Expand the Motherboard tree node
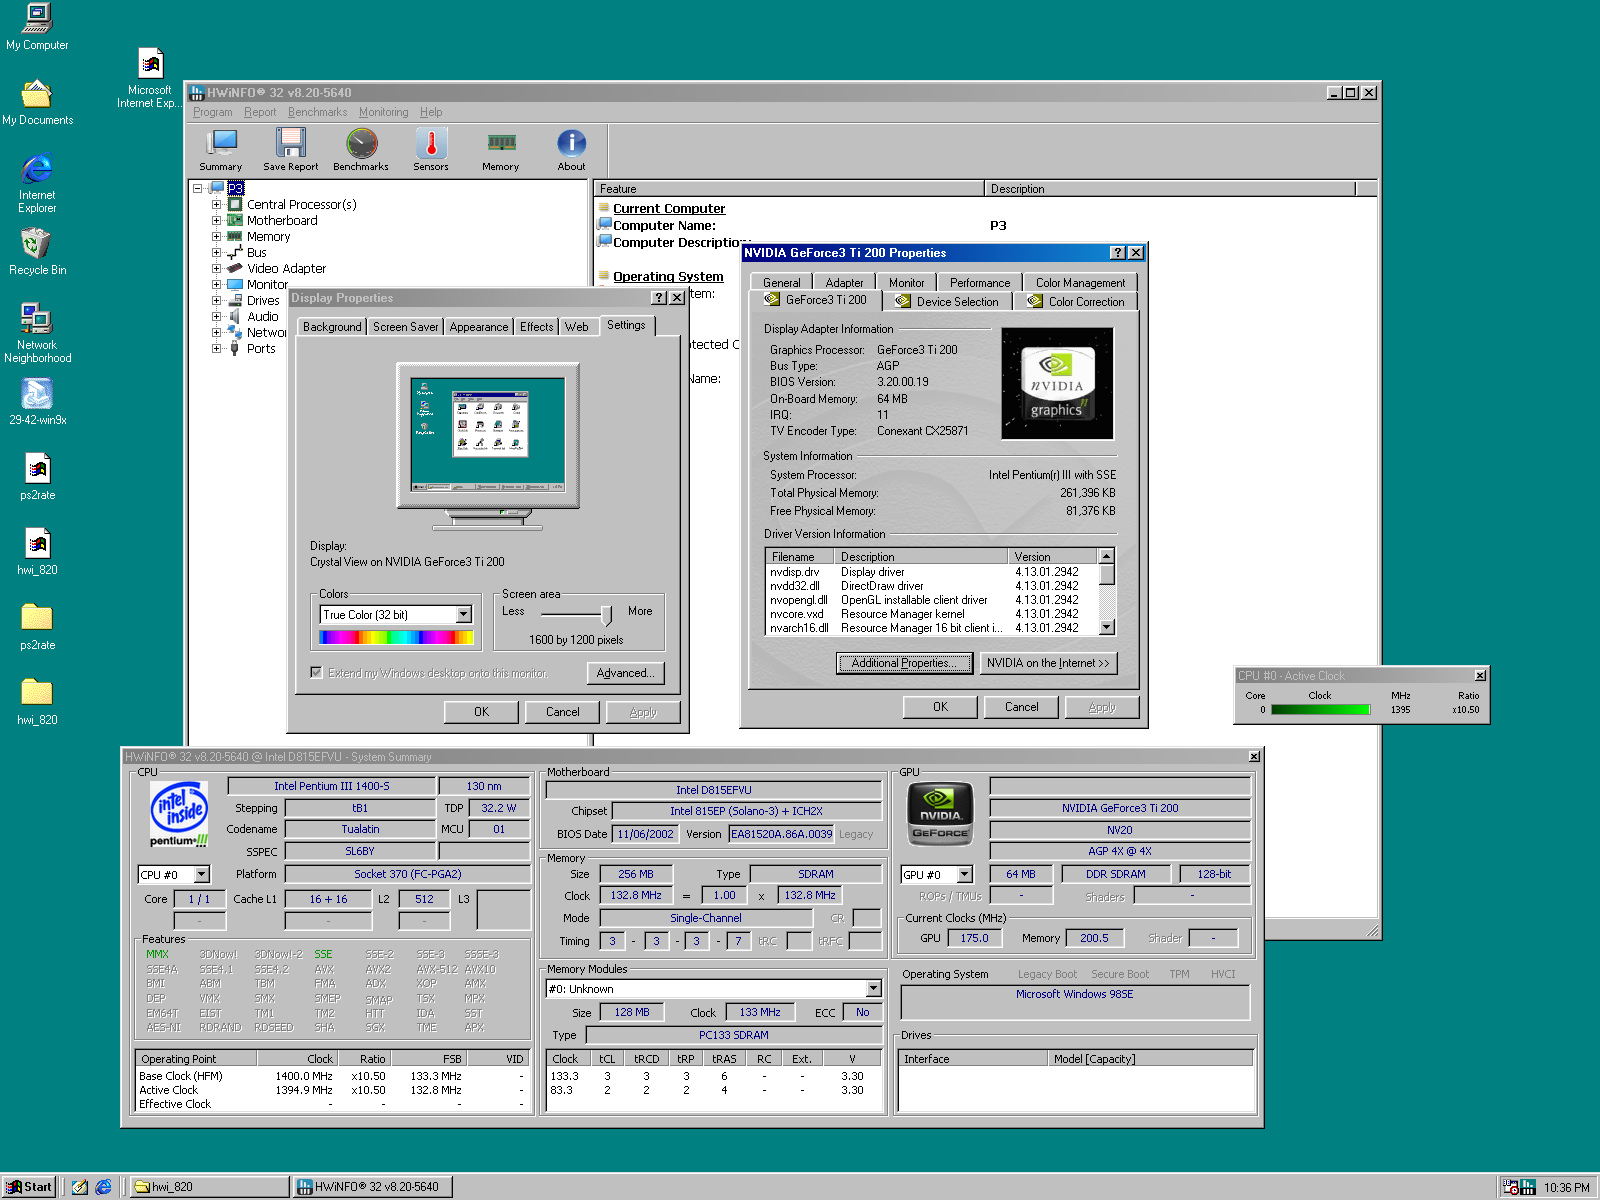Image resolution: width=1600 pixels, height=1200 pixels. 216,220
